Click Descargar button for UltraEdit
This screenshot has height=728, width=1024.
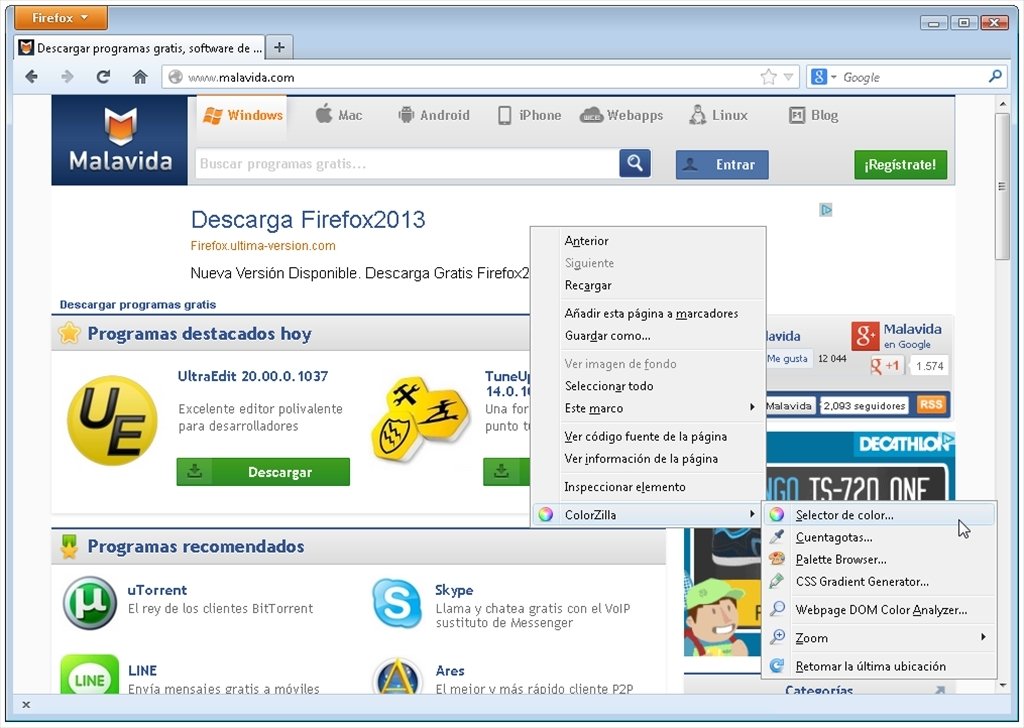pos(263,471)
